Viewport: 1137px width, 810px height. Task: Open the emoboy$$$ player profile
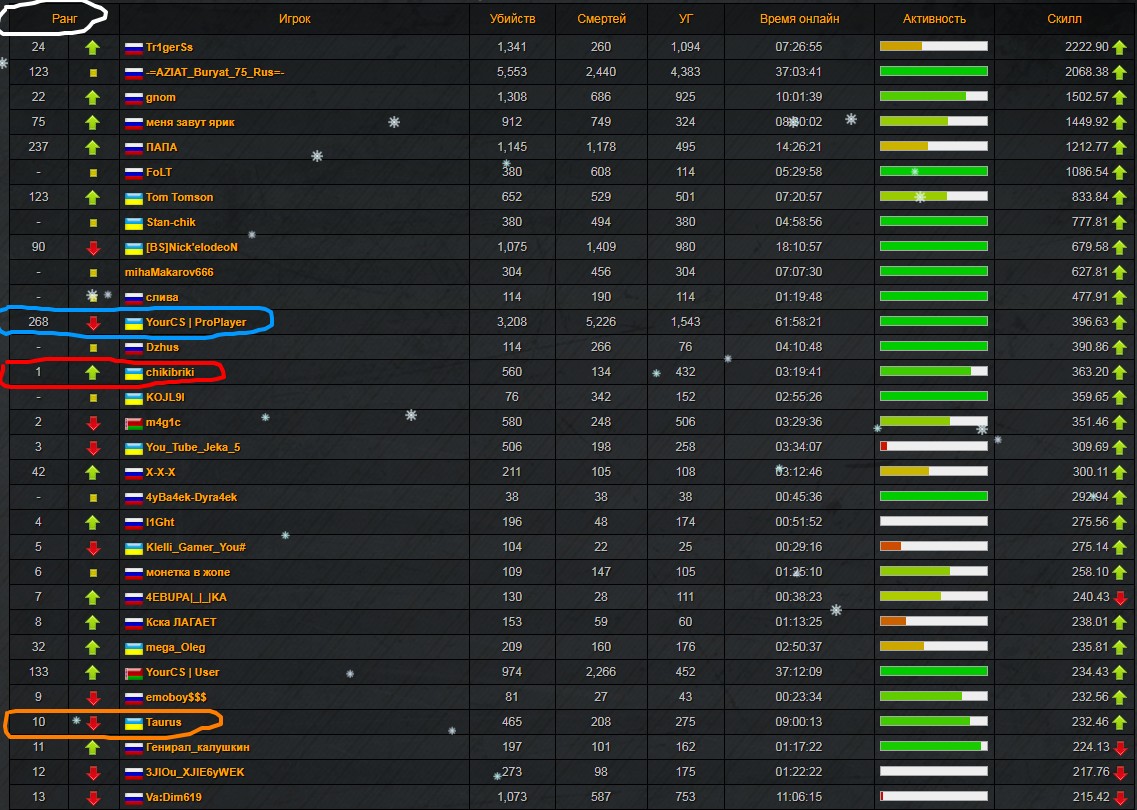(176, 697)
